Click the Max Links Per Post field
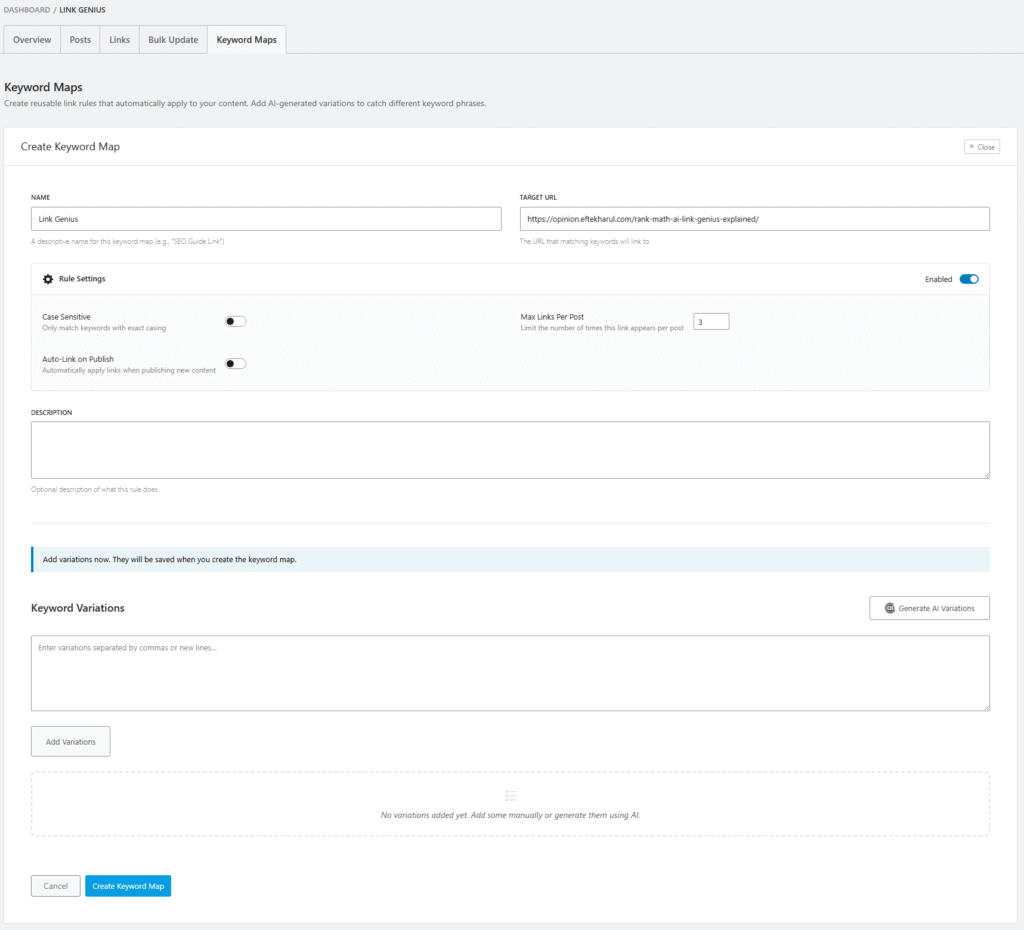Screen dimensions: 1024x930 pos(711,321)
